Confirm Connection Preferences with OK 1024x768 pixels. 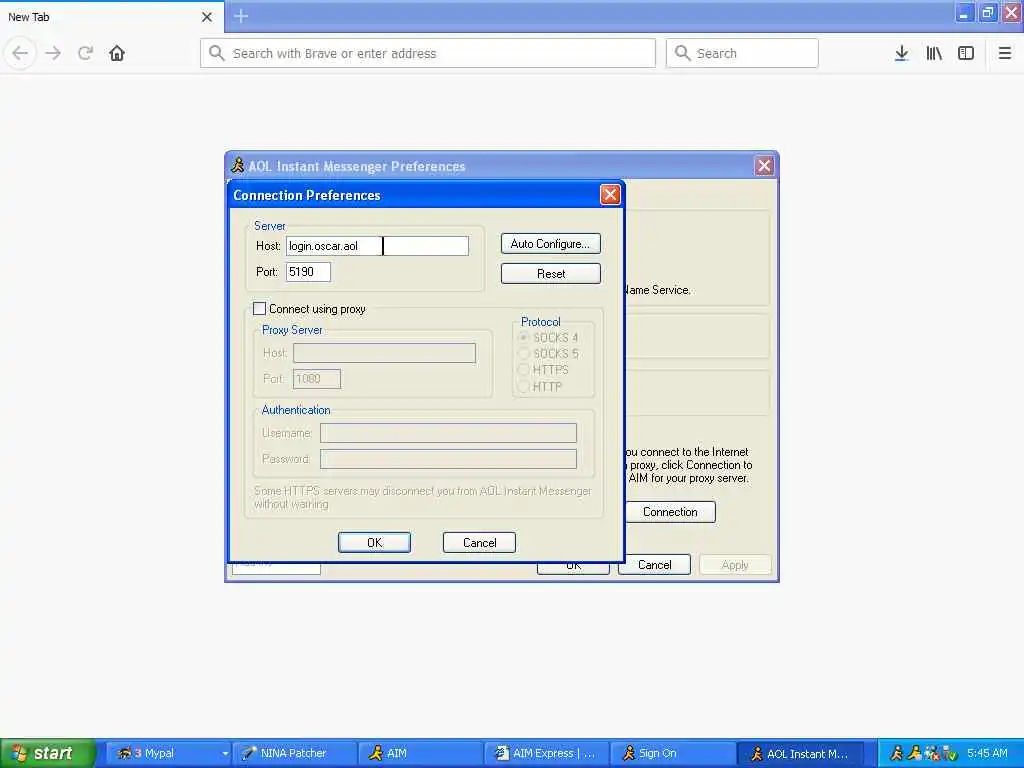[374, 543]
